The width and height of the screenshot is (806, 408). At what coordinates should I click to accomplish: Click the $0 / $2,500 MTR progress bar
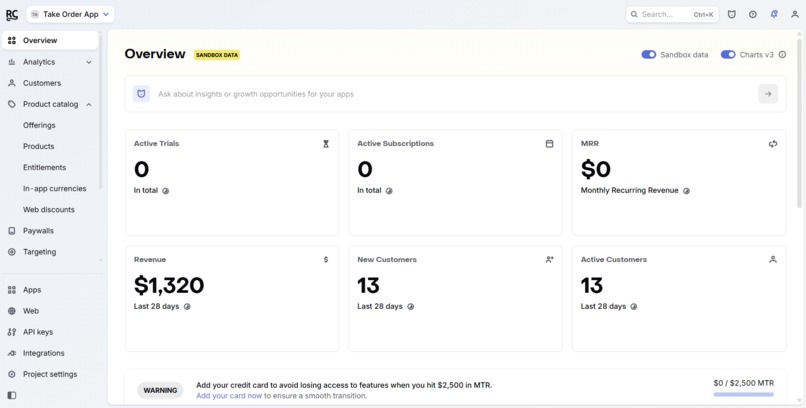tap(743, 395)
